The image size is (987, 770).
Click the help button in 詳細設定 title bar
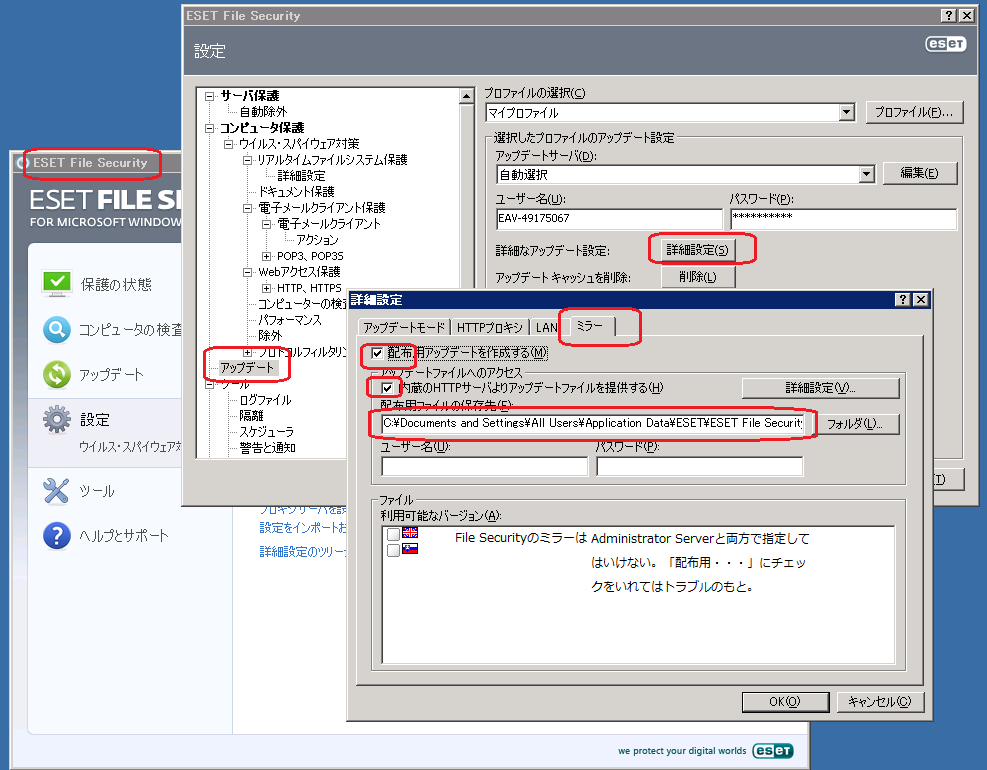point(903,300)
